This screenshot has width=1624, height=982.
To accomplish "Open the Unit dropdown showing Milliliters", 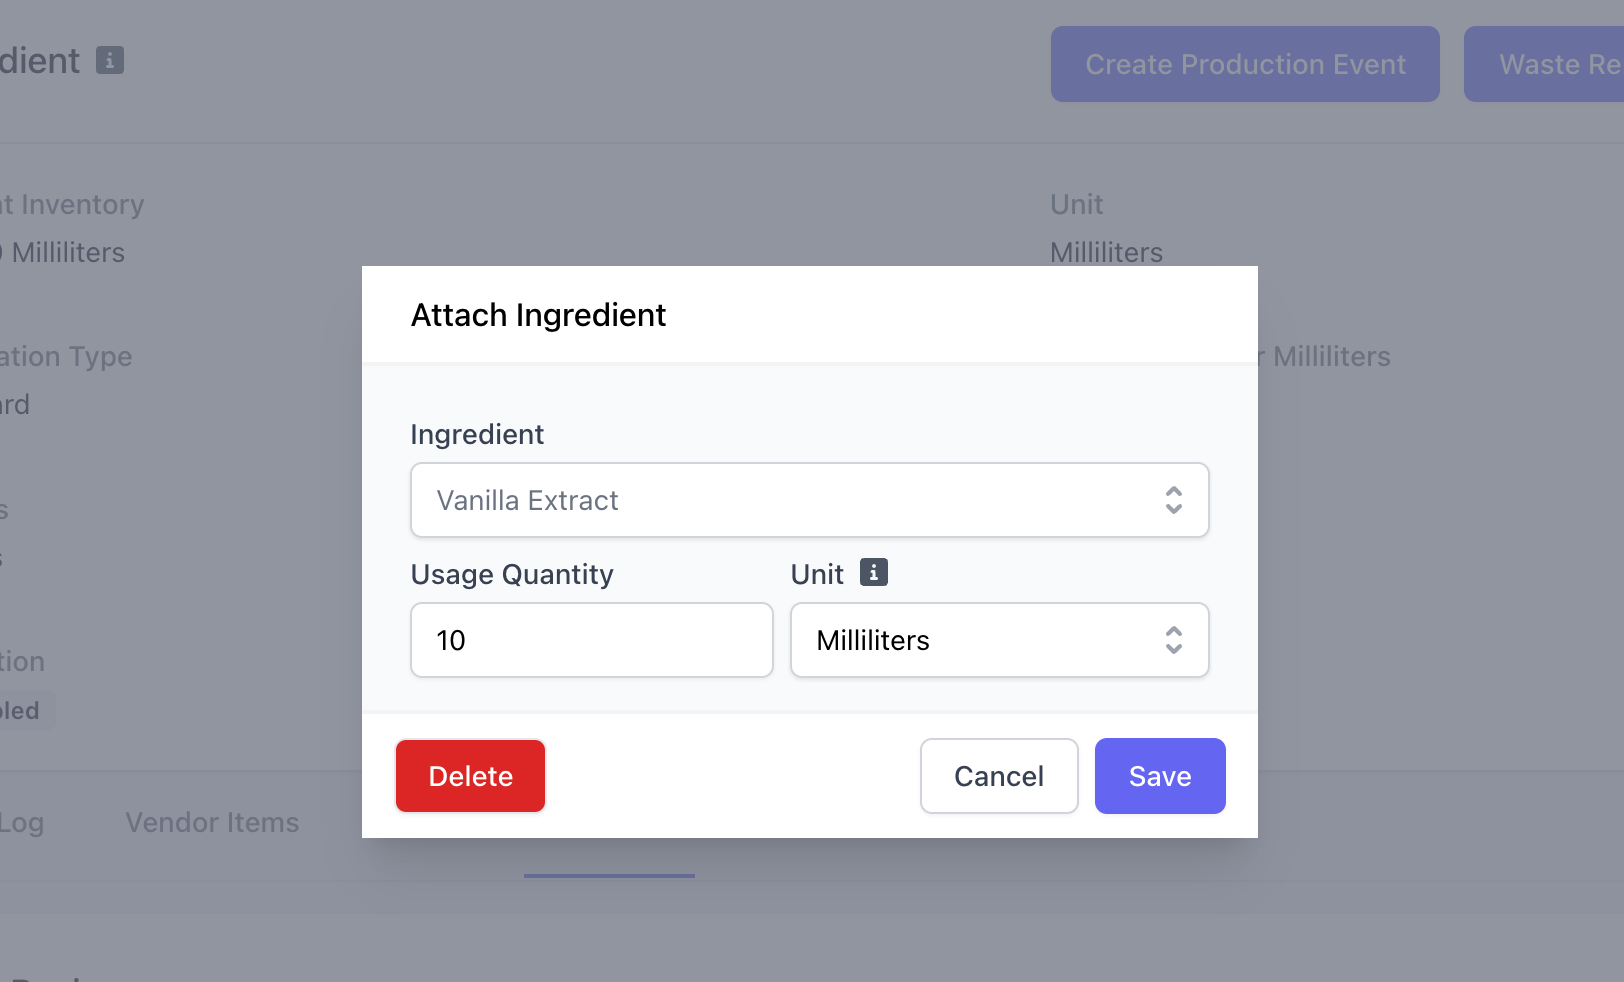I will click(1000, 640).
